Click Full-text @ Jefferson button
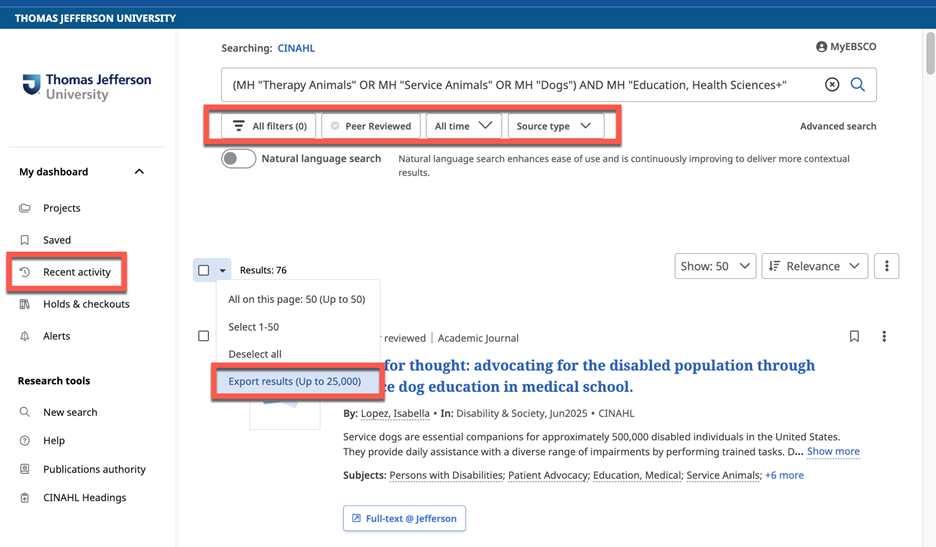The width and height of the screenshot is (936, 547). (404, 518)
